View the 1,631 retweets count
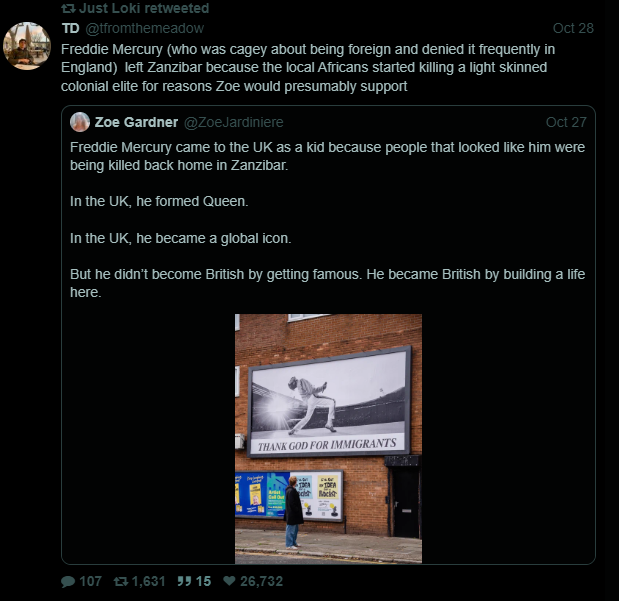The image size is (619, 601). click(148, 581)
